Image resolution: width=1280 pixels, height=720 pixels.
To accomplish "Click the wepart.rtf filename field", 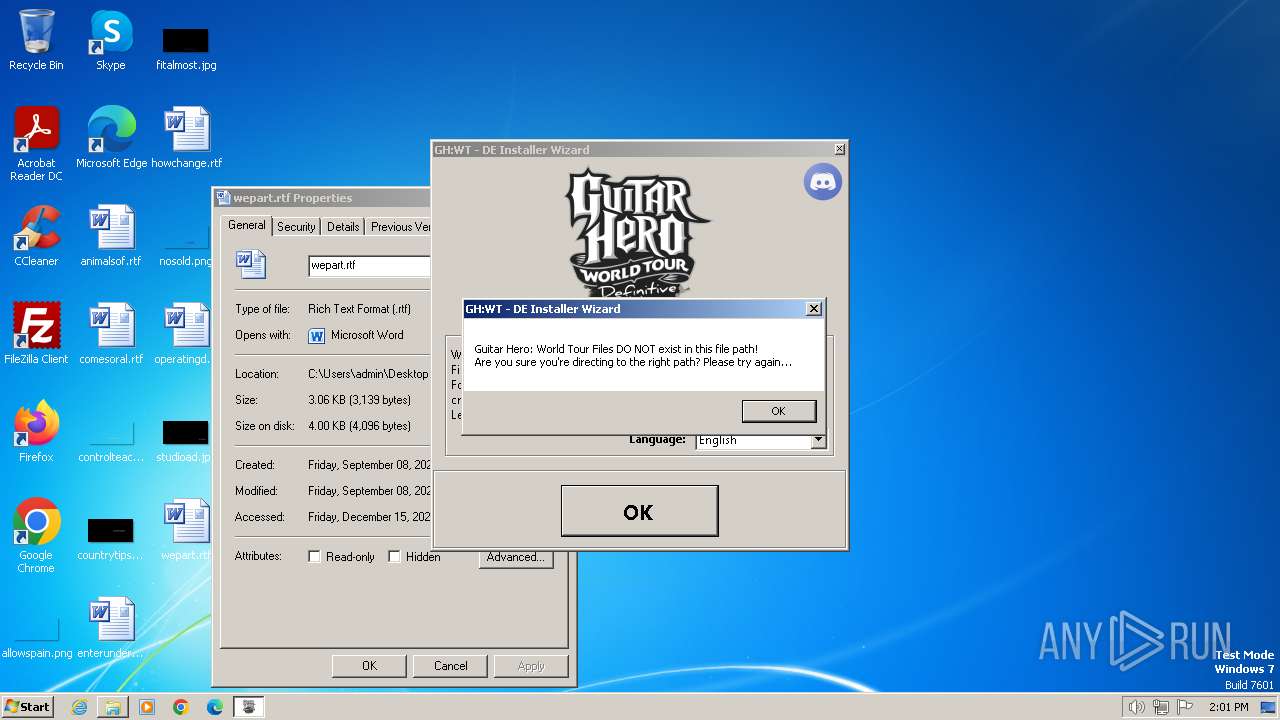I will pyautogui.click(x=369, y=265).
